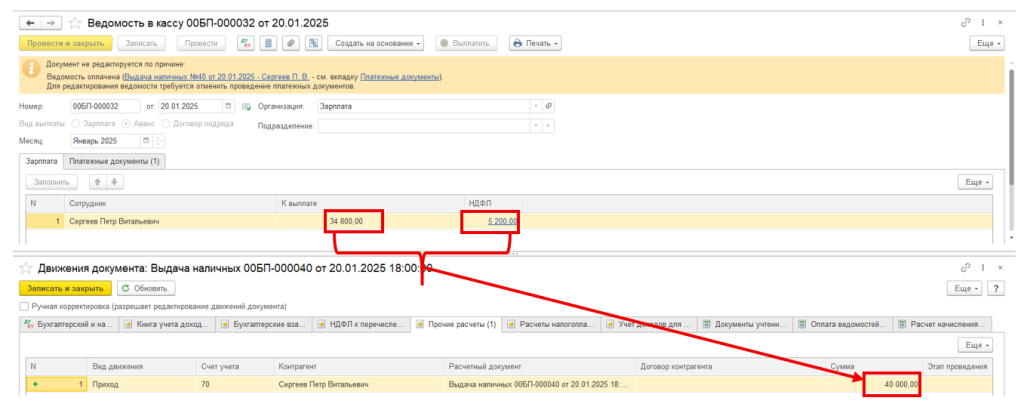Open the Расчеты налогопла... tab
This screenshot has width=1024, height=407.
point(552,323)
